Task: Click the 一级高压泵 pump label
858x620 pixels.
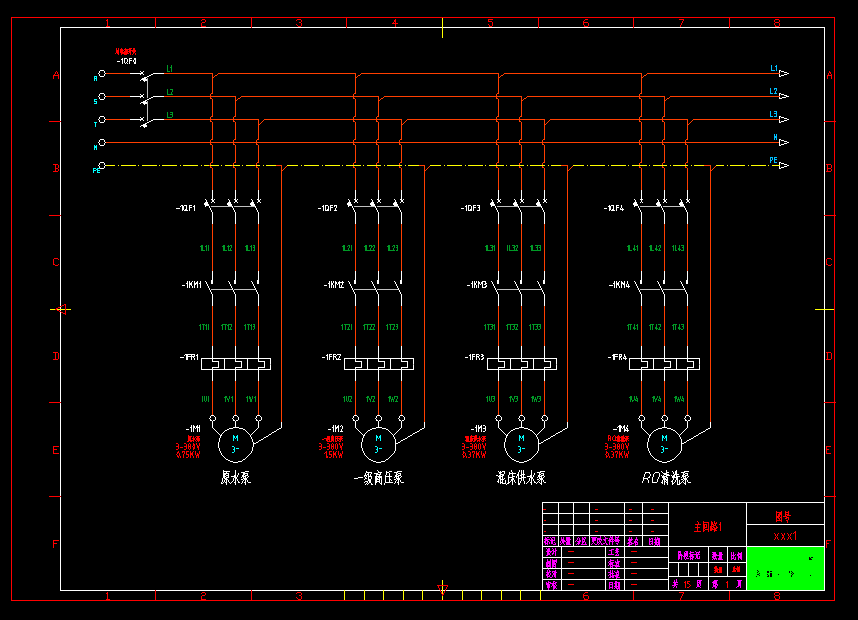Action: [378, 478]
